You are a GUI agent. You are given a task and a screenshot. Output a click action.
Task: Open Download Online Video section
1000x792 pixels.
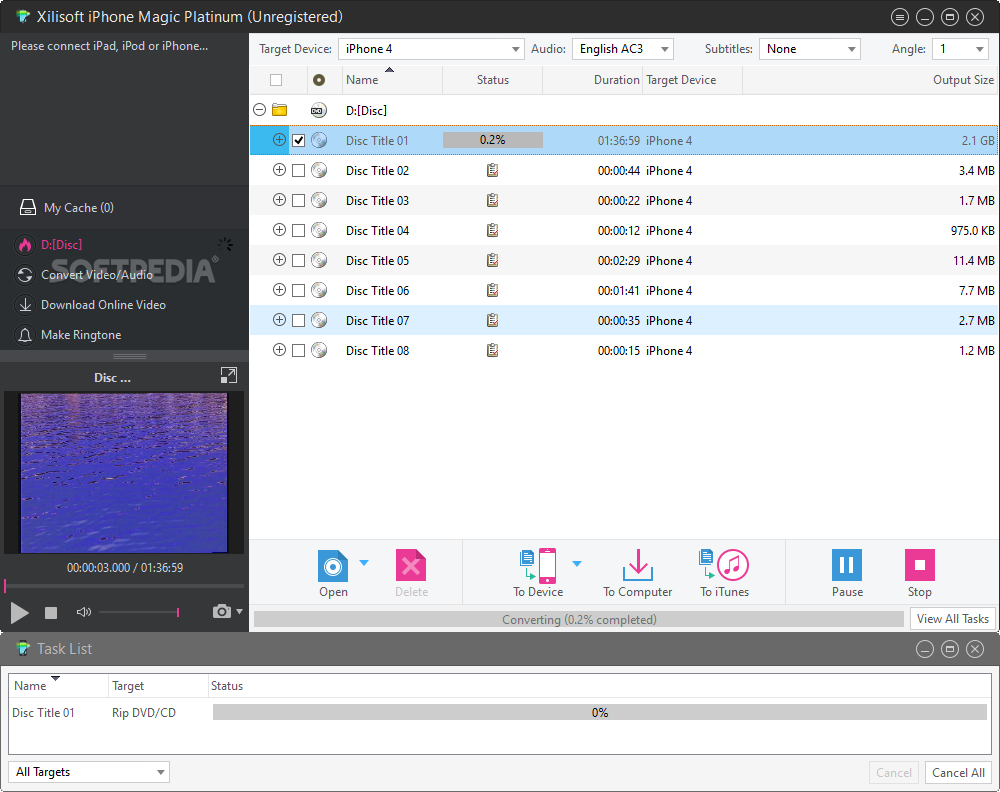[103, 305]
